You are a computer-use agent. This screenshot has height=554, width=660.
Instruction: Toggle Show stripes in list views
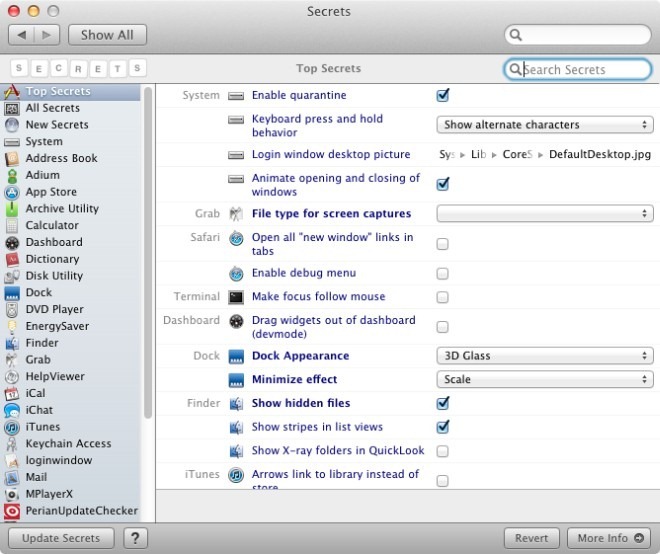(x=442, y=427)
